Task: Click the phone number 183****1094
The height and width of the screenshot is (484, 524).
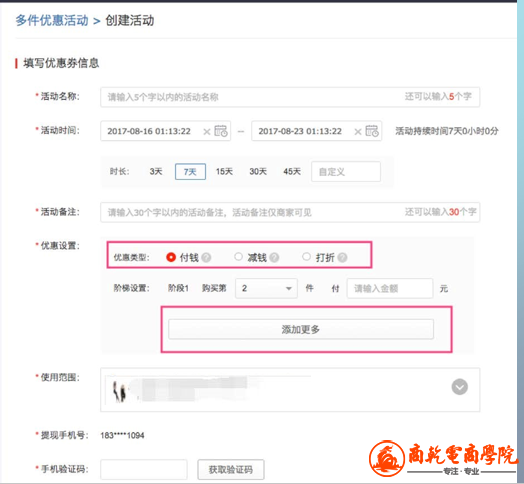Action: click(x=122, y=436)
